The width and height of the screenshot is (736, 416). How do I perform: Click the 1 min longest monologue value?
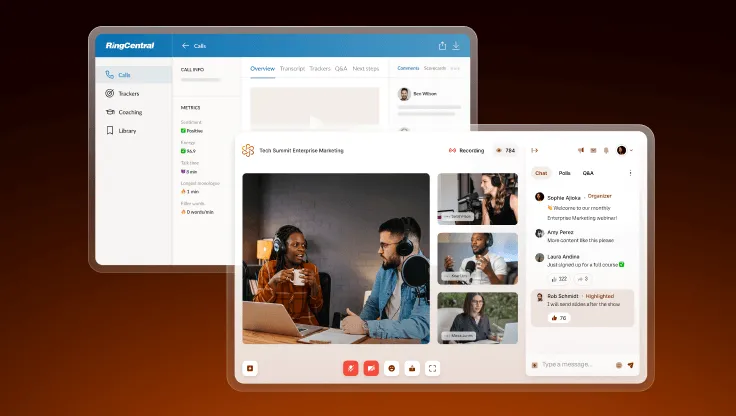[190, 192]
